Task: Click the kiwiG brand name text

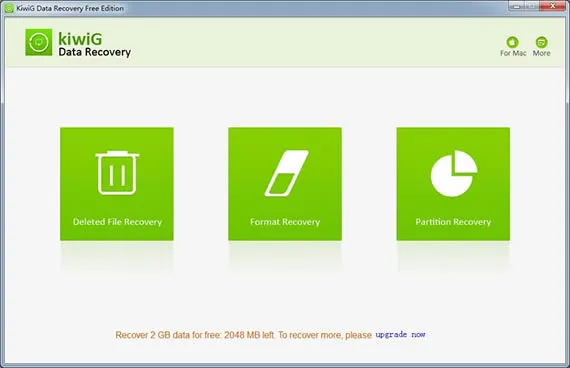Action: (80, 39)
